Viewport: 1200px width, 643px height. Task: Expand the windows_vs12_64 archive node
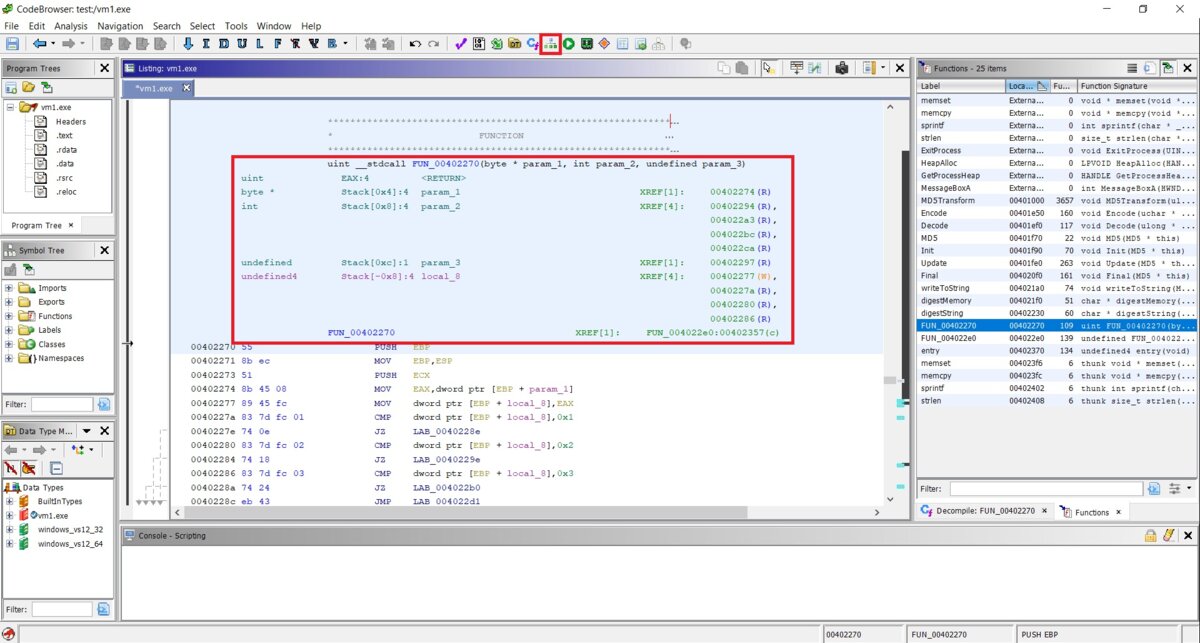[x=10, y=544]
